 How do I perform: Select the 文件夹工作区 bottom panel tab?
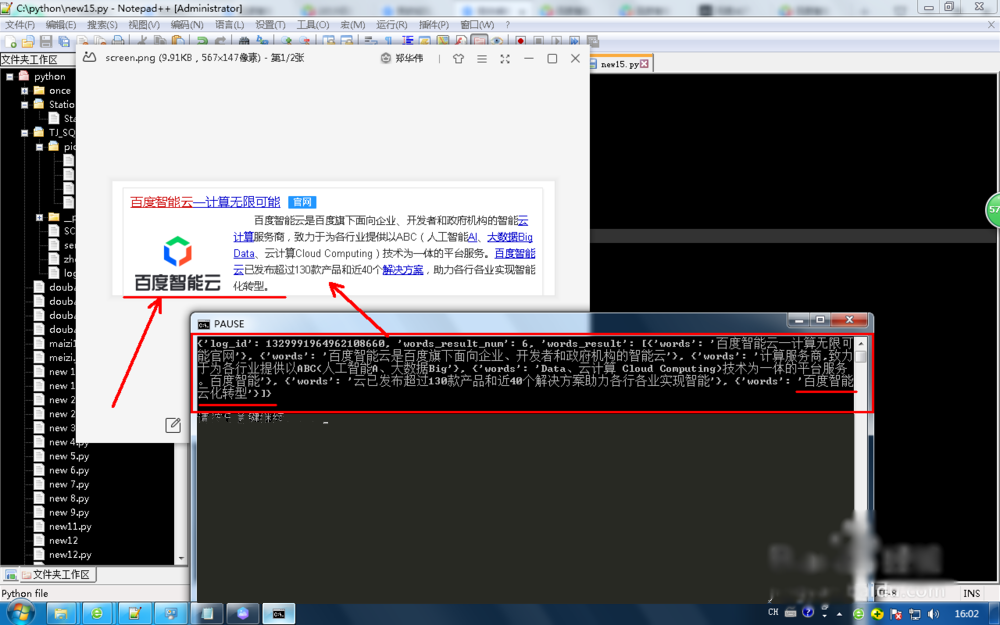point(57,575)
